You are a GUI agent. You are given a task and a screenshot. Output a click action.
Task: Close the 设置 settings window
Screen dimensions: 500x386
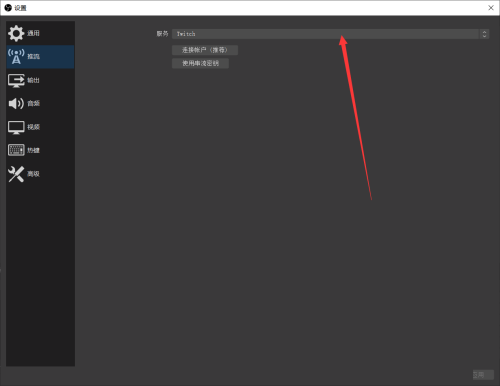pos(491,8)
